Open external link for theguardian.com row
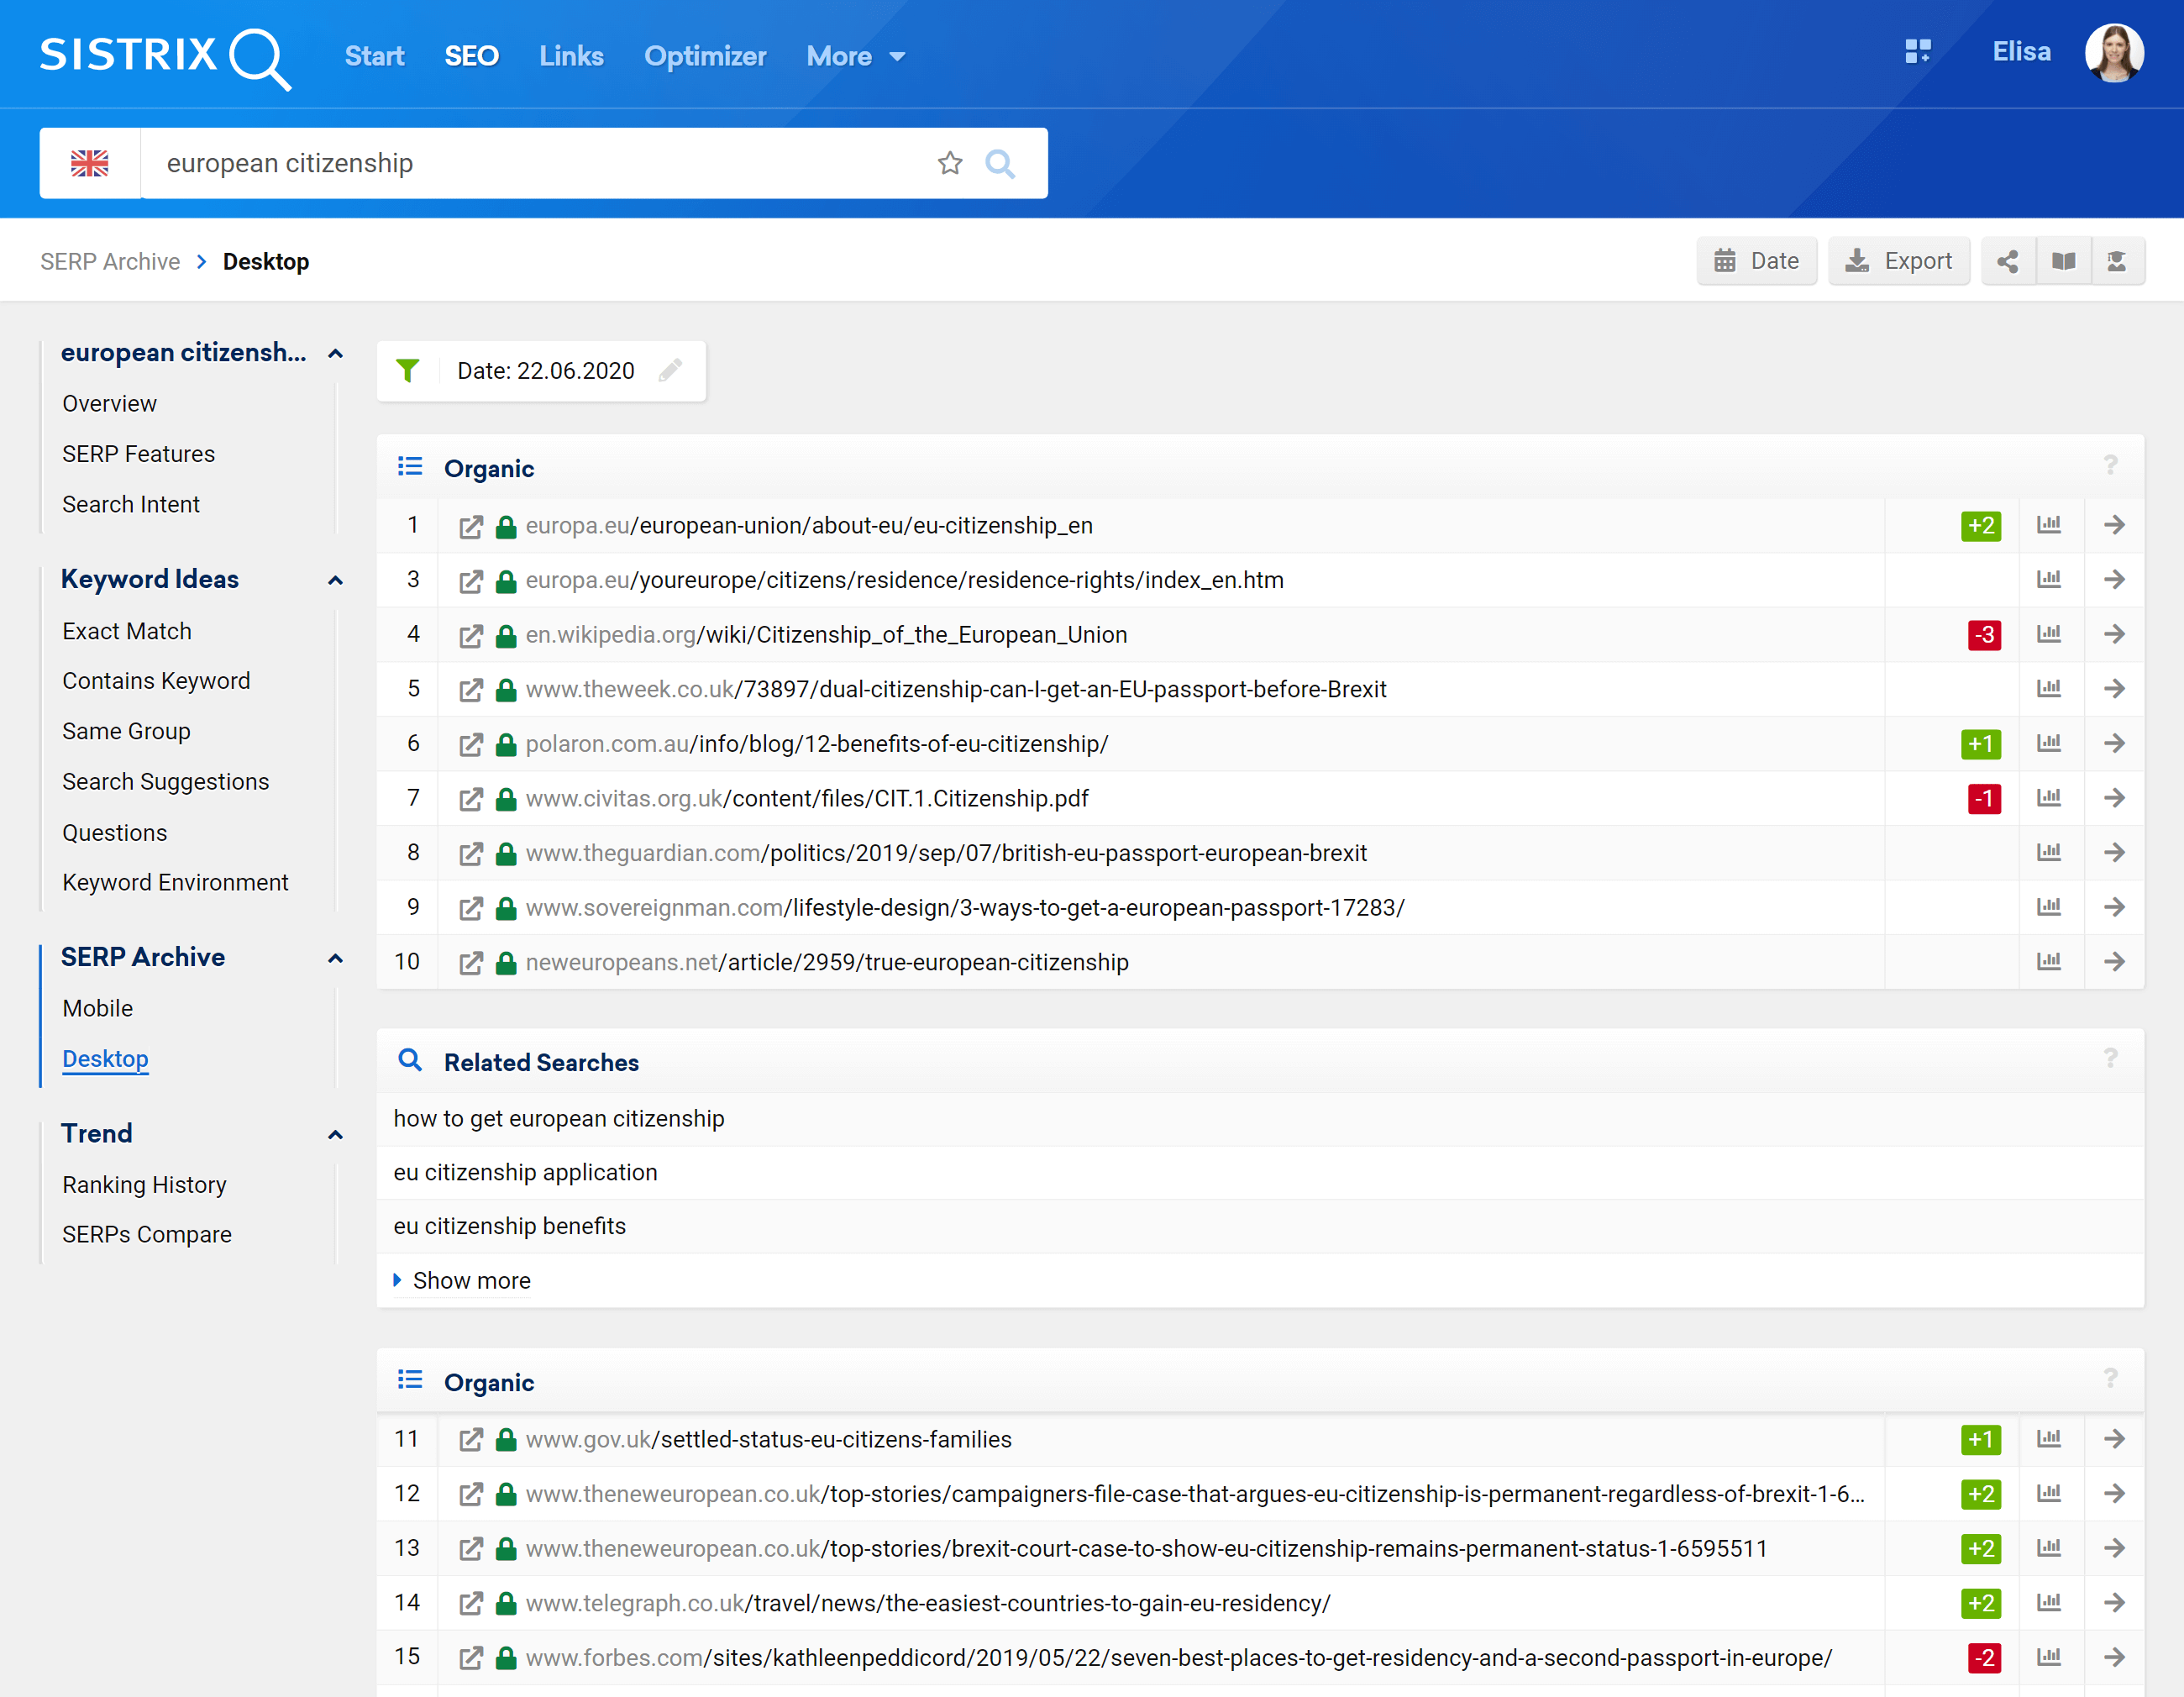The image size is (2184, 1697). point(470,854)
